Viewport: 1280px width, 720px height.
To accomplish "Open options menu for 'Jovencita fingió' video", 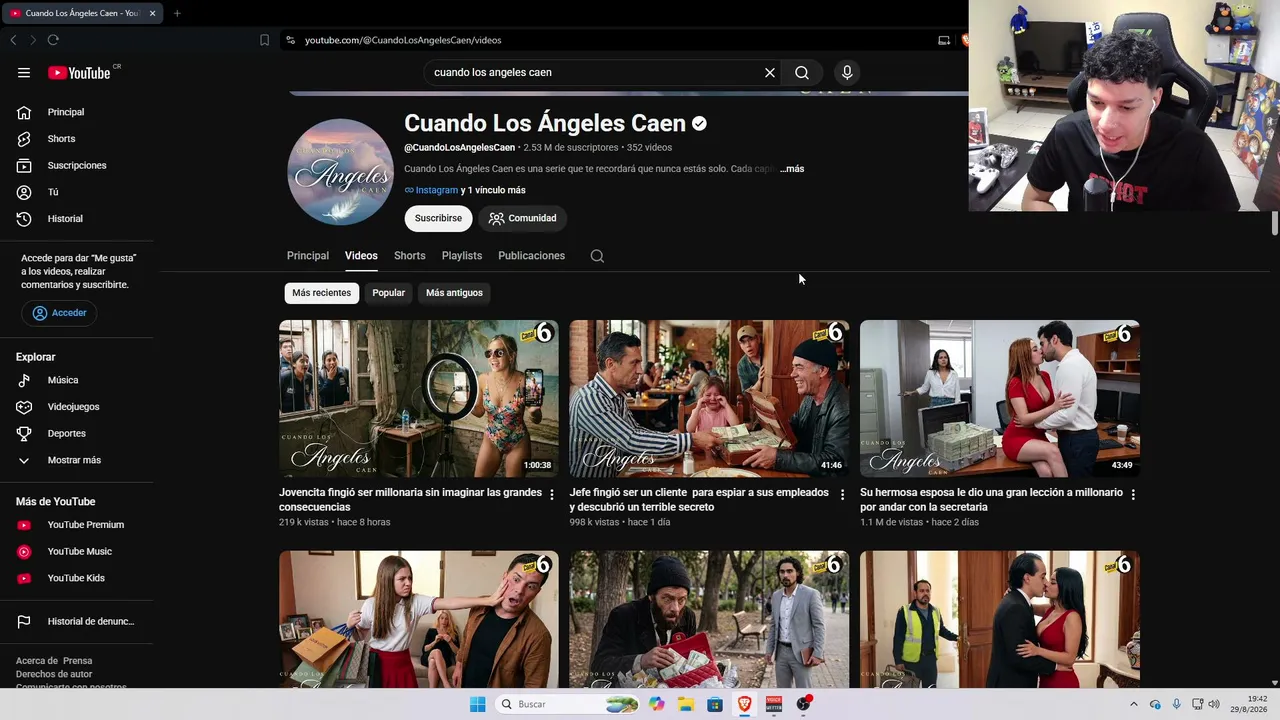I will (x=552, y=494).
